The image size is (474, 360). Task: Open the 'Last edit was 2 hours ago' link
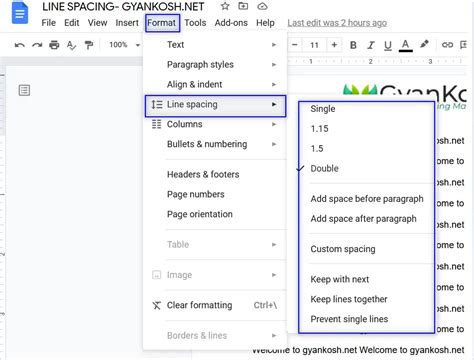point(337,23)
